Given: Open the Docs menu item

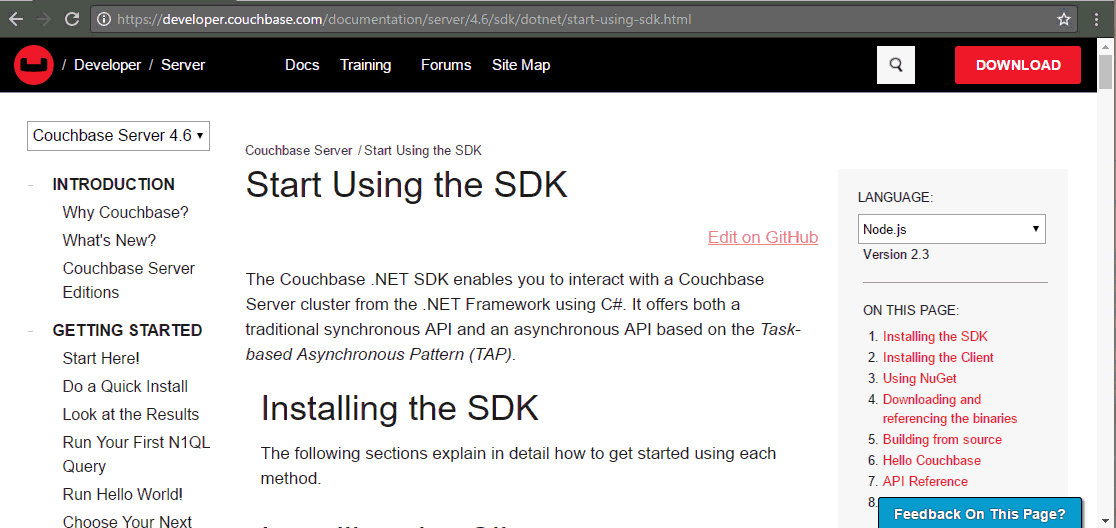Looking at the screenshot, I should 302,65.
